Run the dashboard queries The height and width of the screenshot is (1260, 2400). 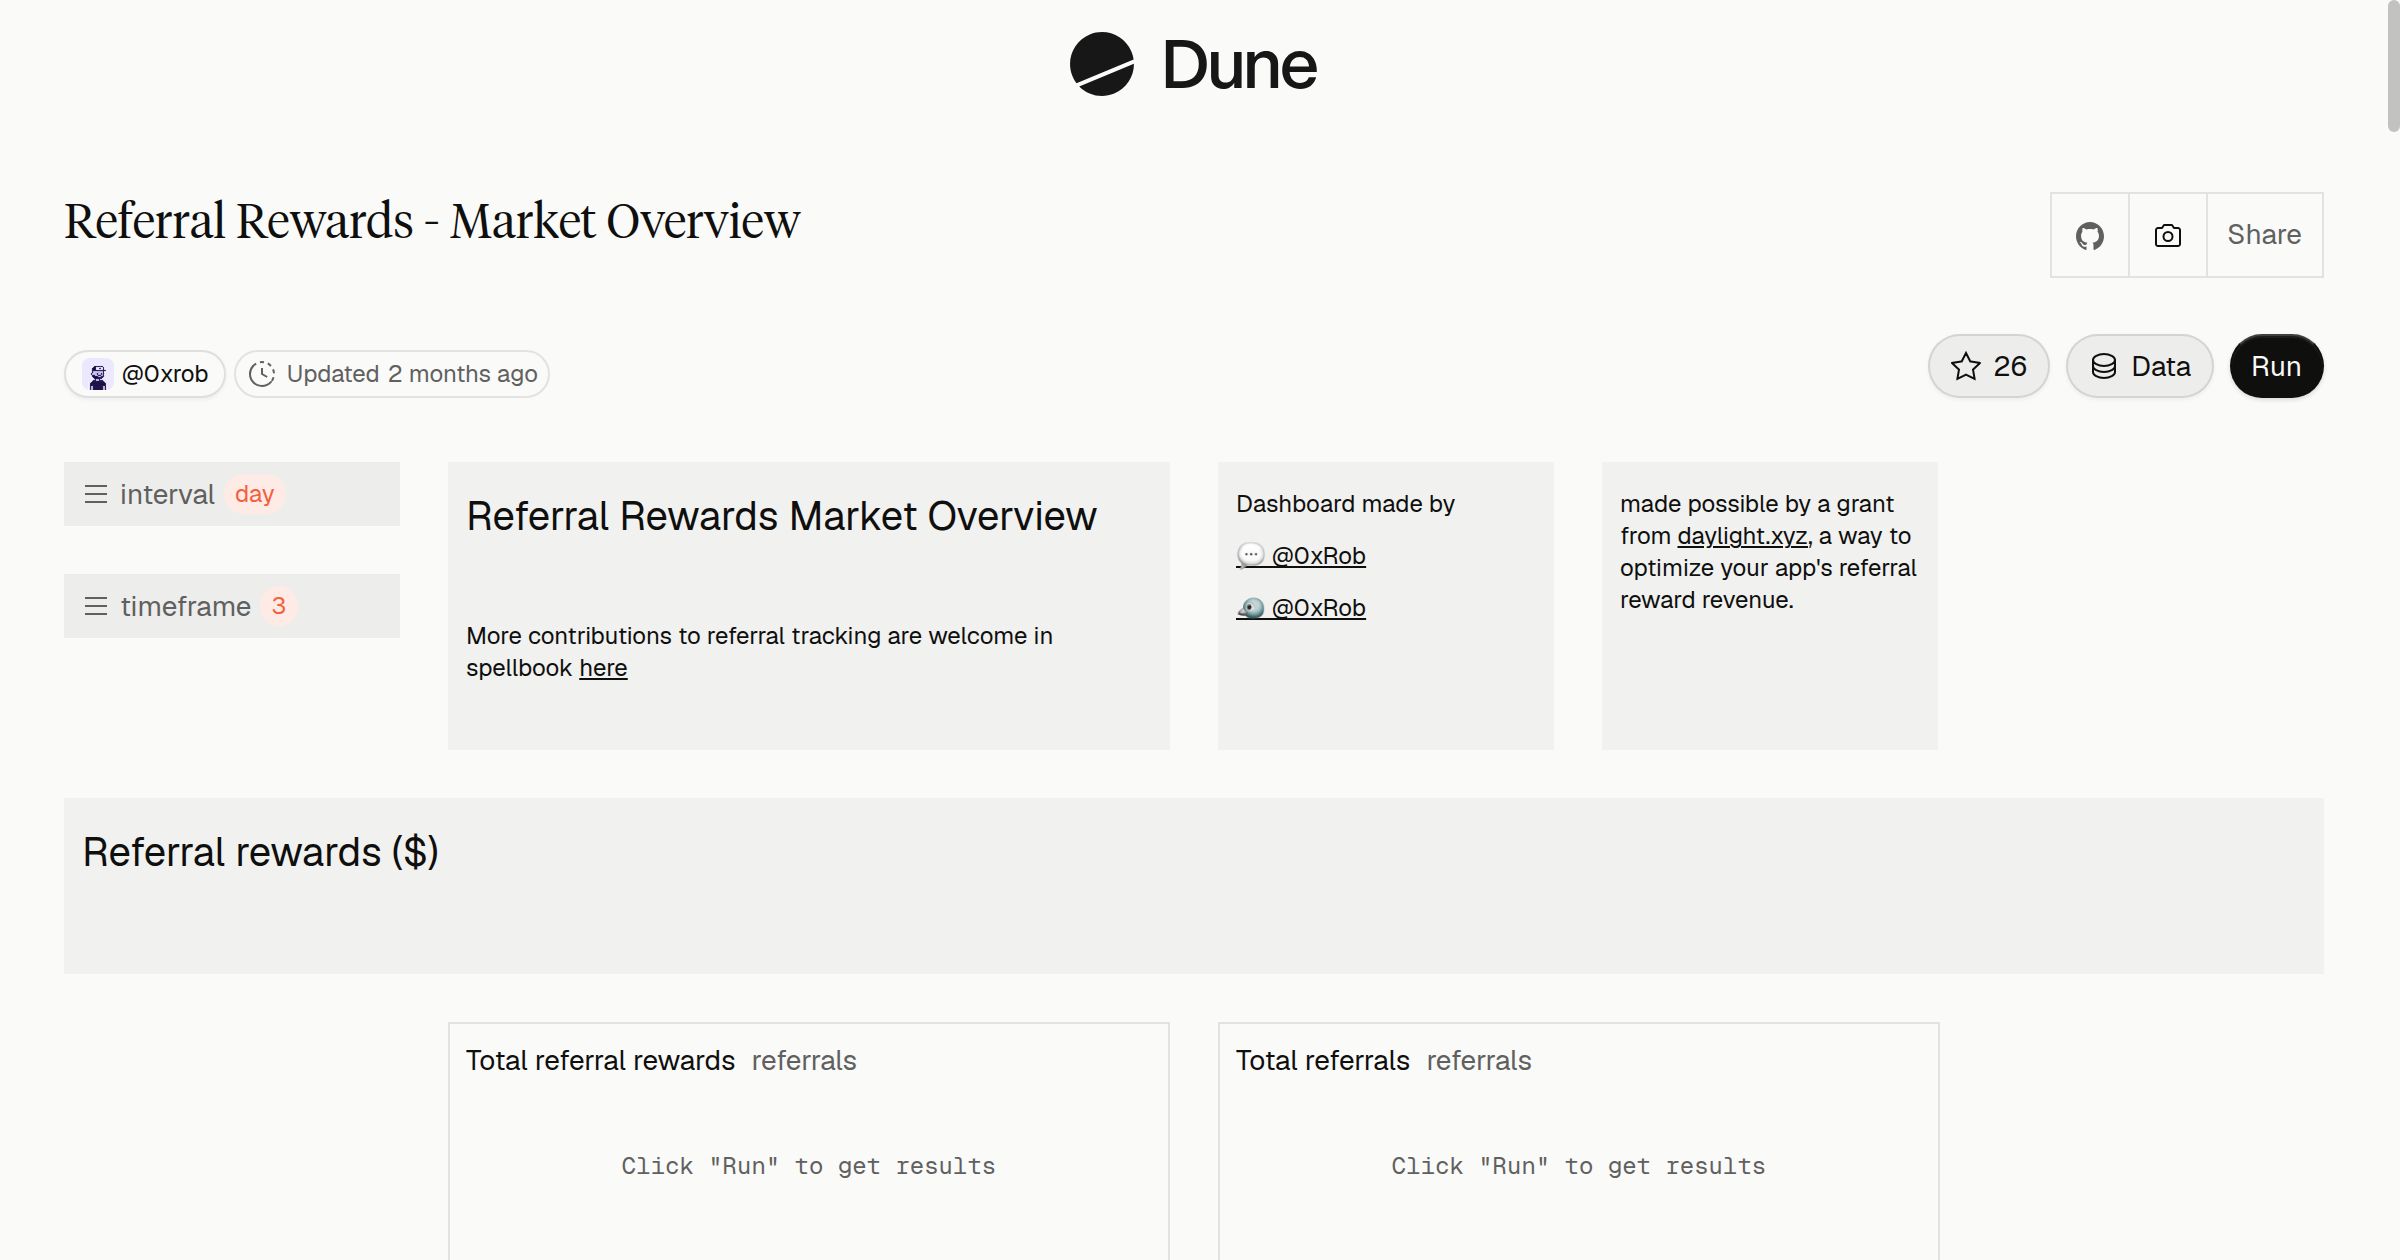pos(2276,366)
